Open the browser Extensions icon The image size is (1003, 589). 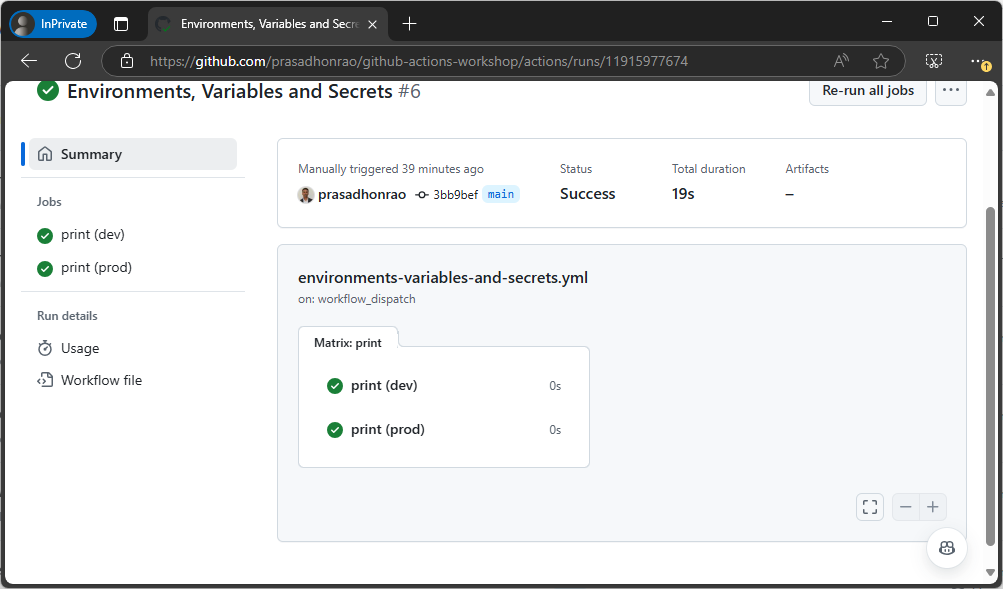coord(932,60)
